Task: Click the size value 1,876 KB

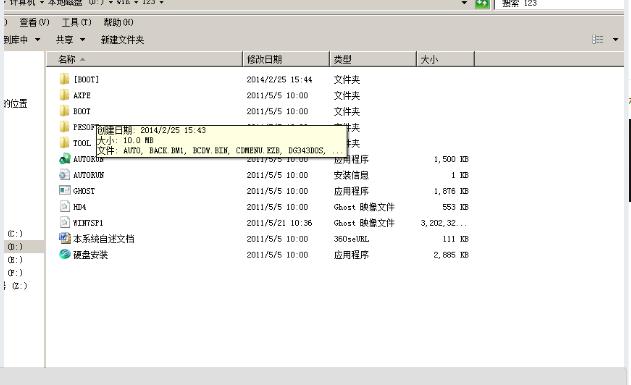Action: point(451,191)
